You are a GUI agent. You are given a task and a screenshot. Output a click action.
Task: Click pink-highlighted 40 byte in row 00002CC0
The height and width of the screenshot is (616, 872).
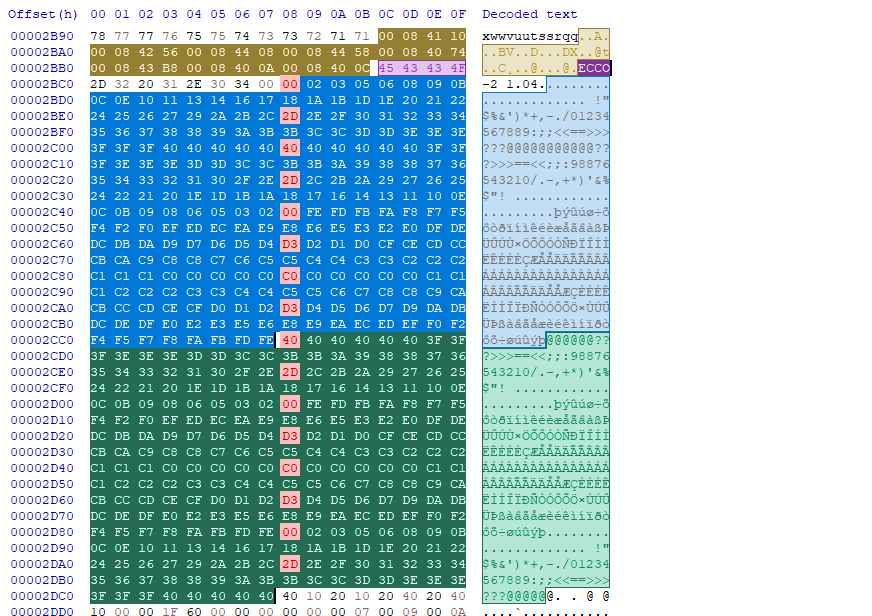point(290,340)
